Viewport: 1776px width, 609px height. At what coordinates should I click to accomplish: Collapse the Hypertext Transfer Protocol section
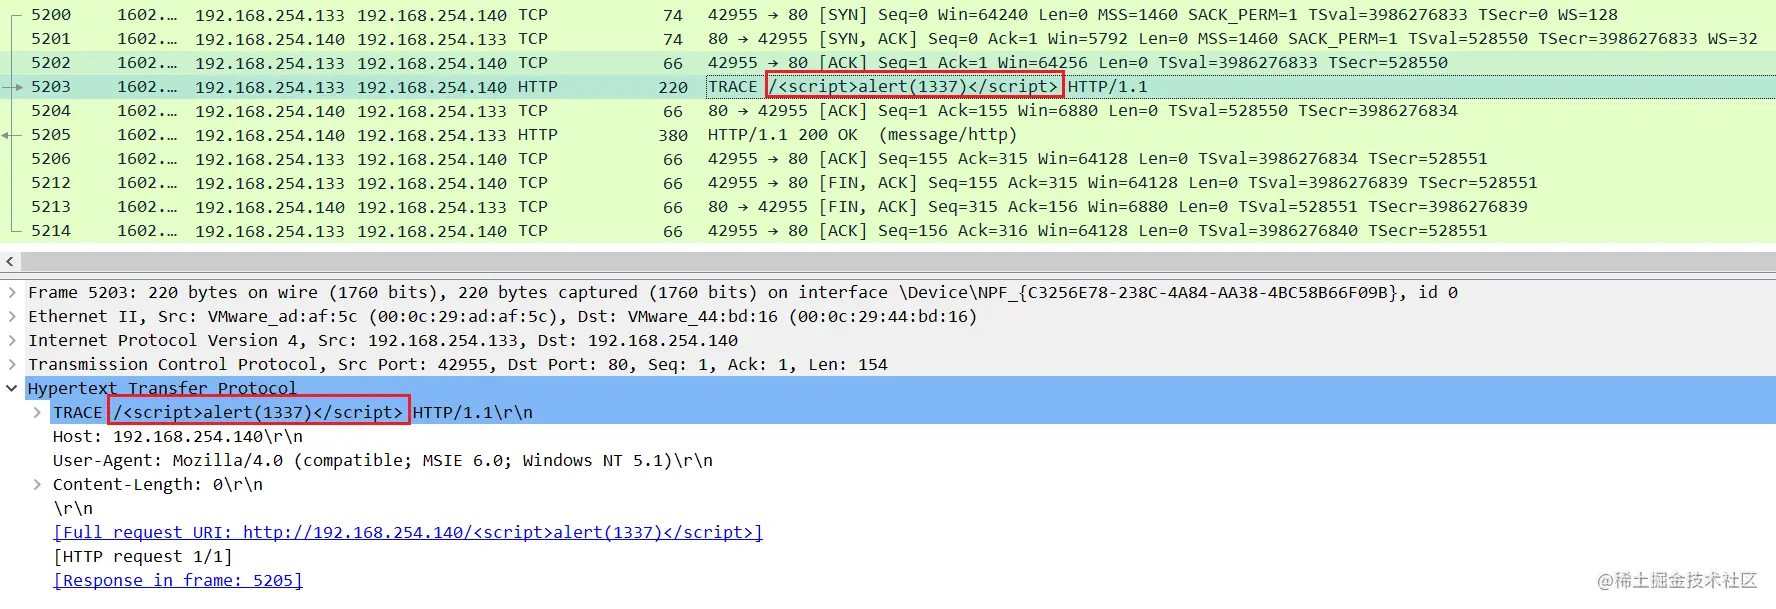(x=11, y=389)
